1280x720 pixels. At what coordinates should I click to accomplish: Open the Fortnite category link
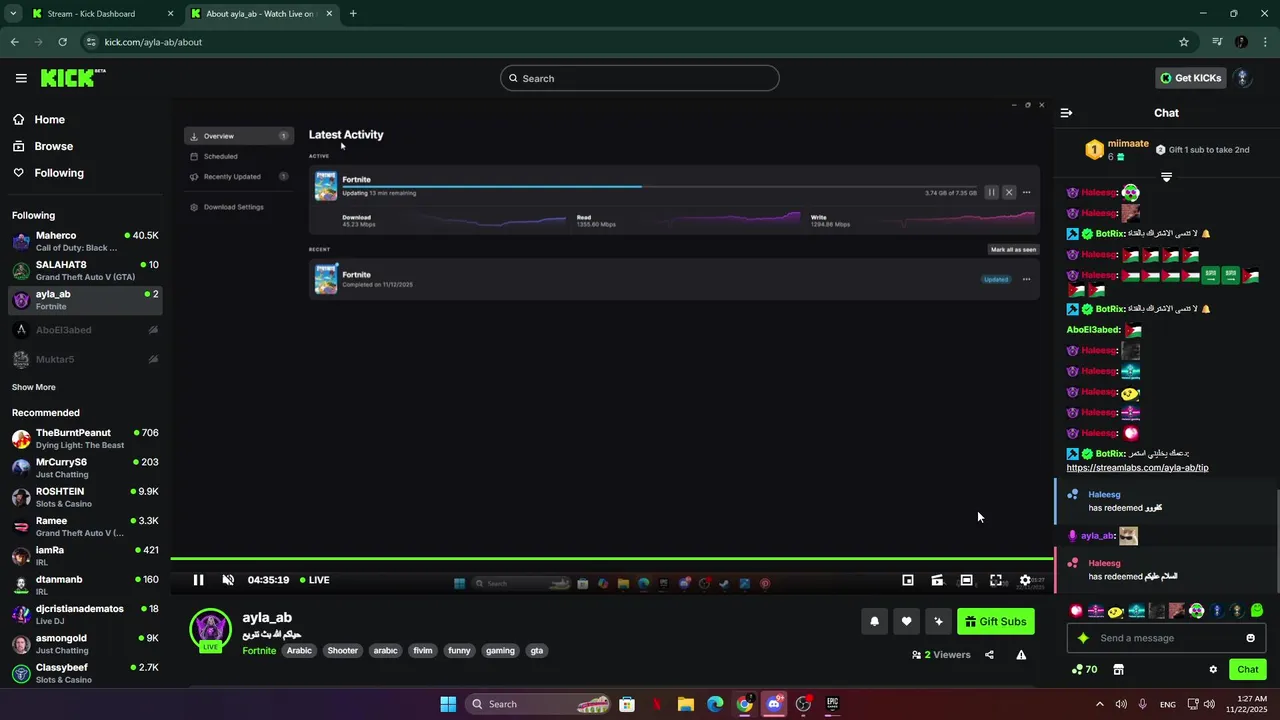pos(259,650)
